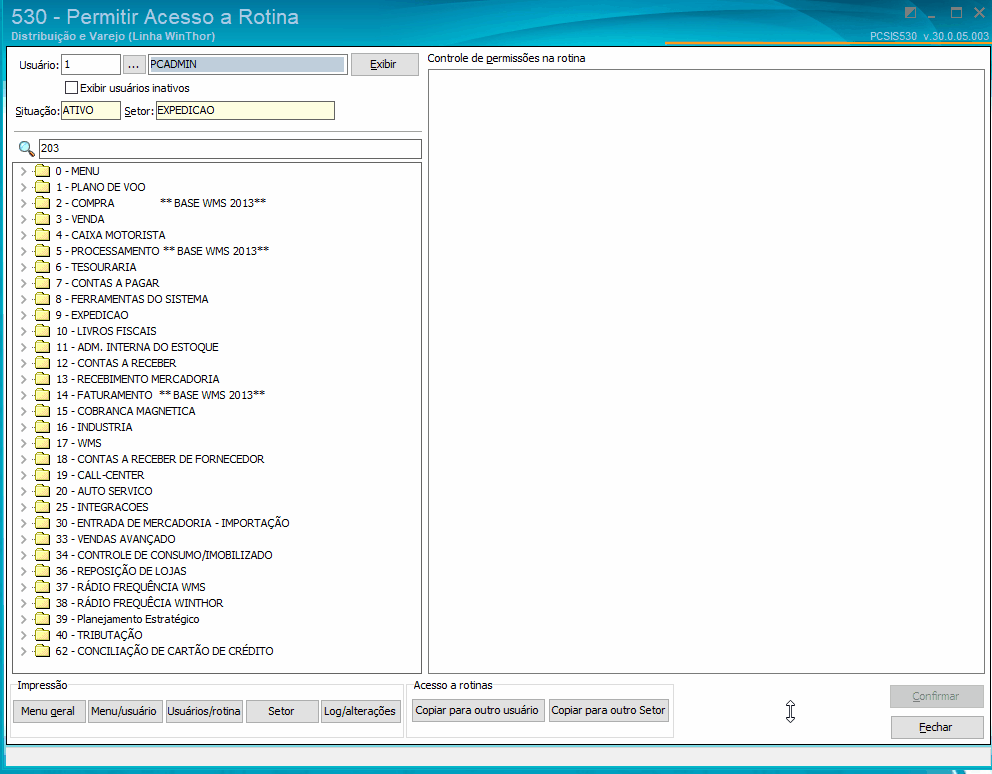The image size is (992, 774).
Task: Click the Exibir button
Action: click(385, 65)
